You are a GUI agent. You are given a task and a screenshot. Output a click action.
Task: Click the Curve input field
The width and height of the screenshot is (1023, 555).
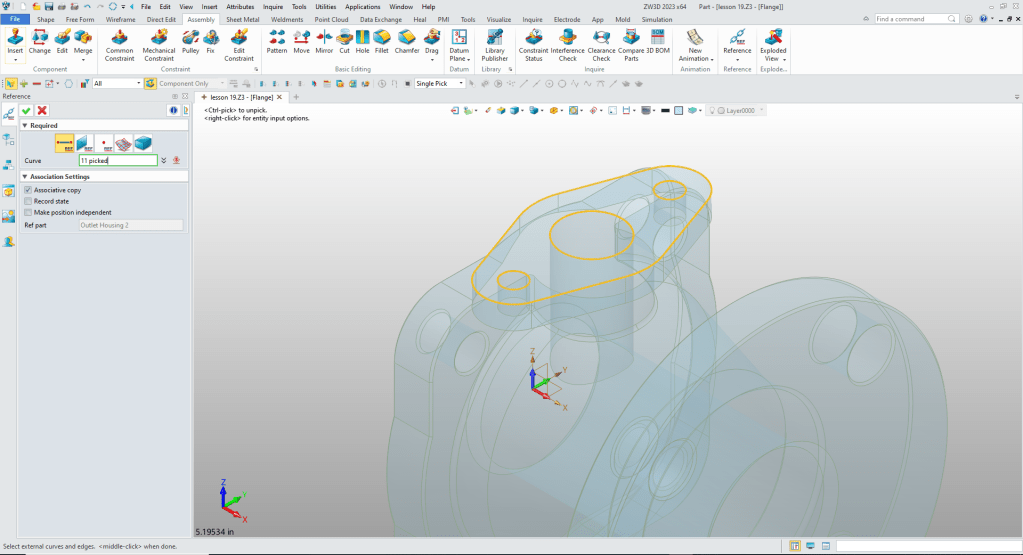point(117,160)
